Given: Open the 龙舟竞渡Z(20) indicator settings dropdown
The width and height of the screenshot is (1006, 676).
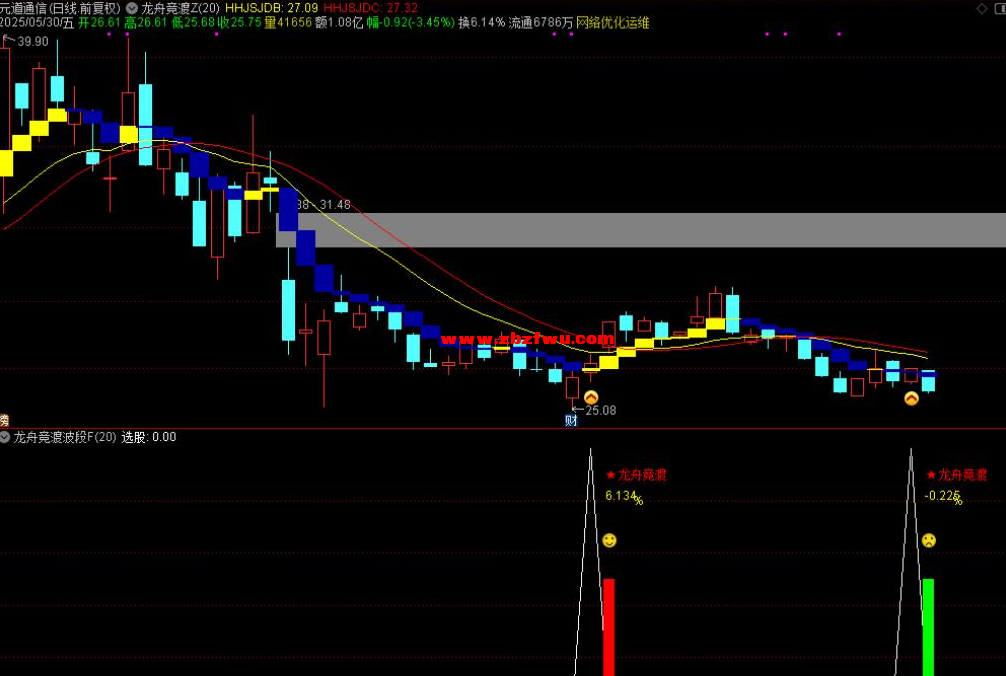Looking at the screenshot, I should [x=132, y=8].
